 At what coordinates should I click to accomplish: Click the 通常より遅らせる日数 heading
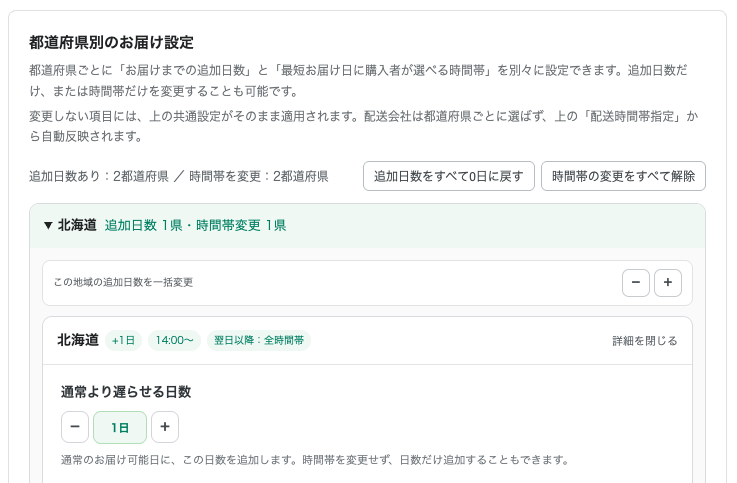(x=126, y=392)
